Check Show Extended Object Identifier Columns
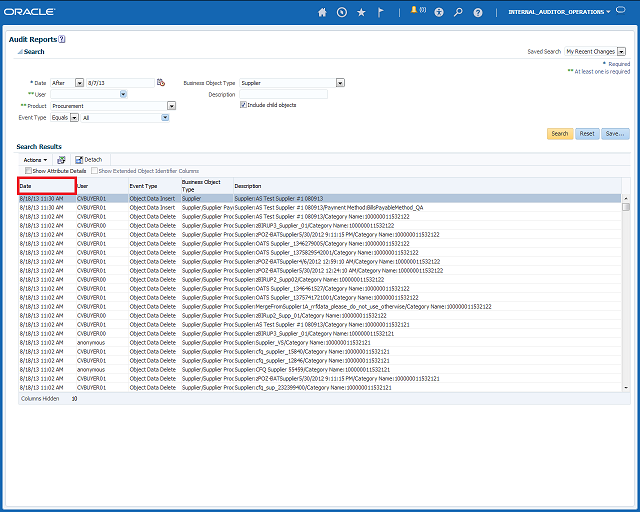Screen dimensions: 640x512 tap(94, 171)
